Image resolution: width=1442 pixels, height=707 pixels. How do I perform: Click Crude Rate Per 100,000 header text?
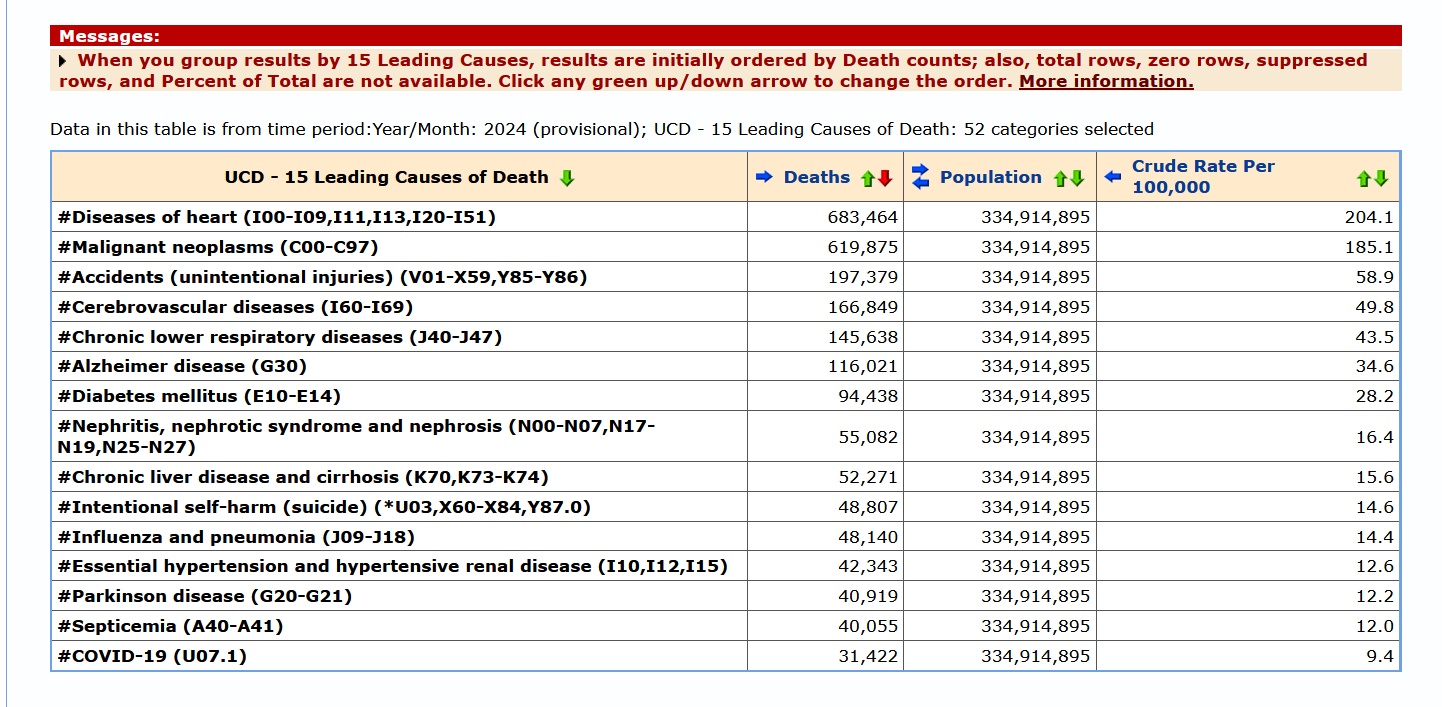point(1203,177)
